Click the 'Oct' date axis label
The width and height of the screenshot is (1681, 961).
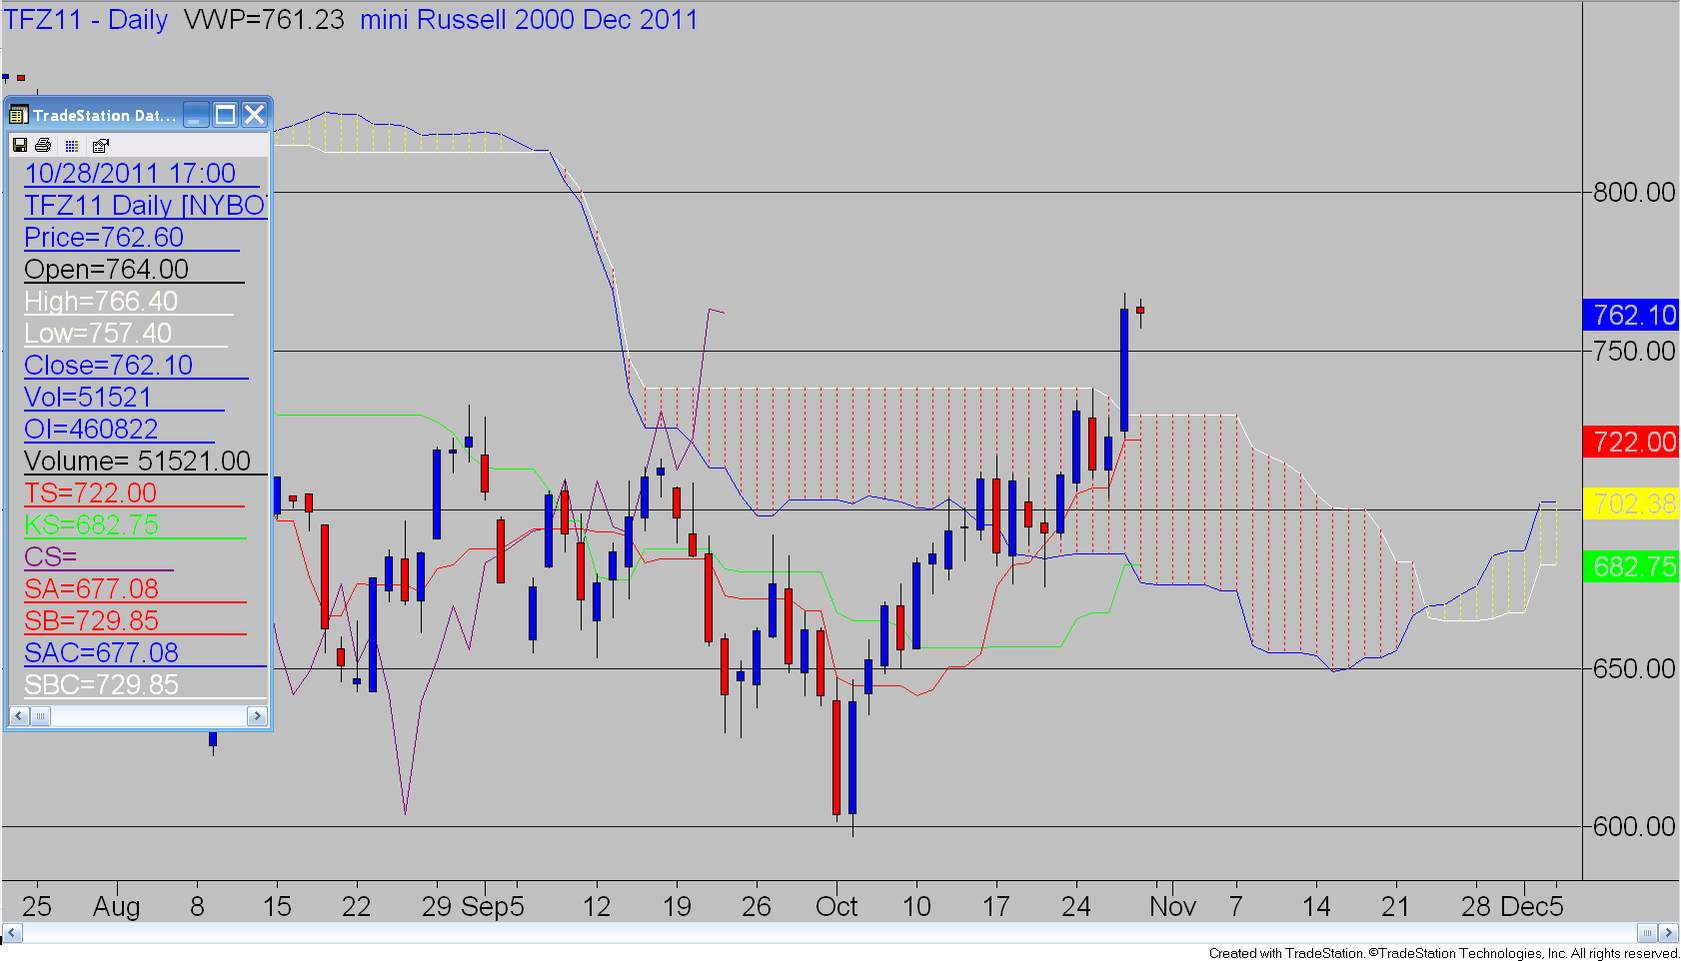[x=837, y=907]
